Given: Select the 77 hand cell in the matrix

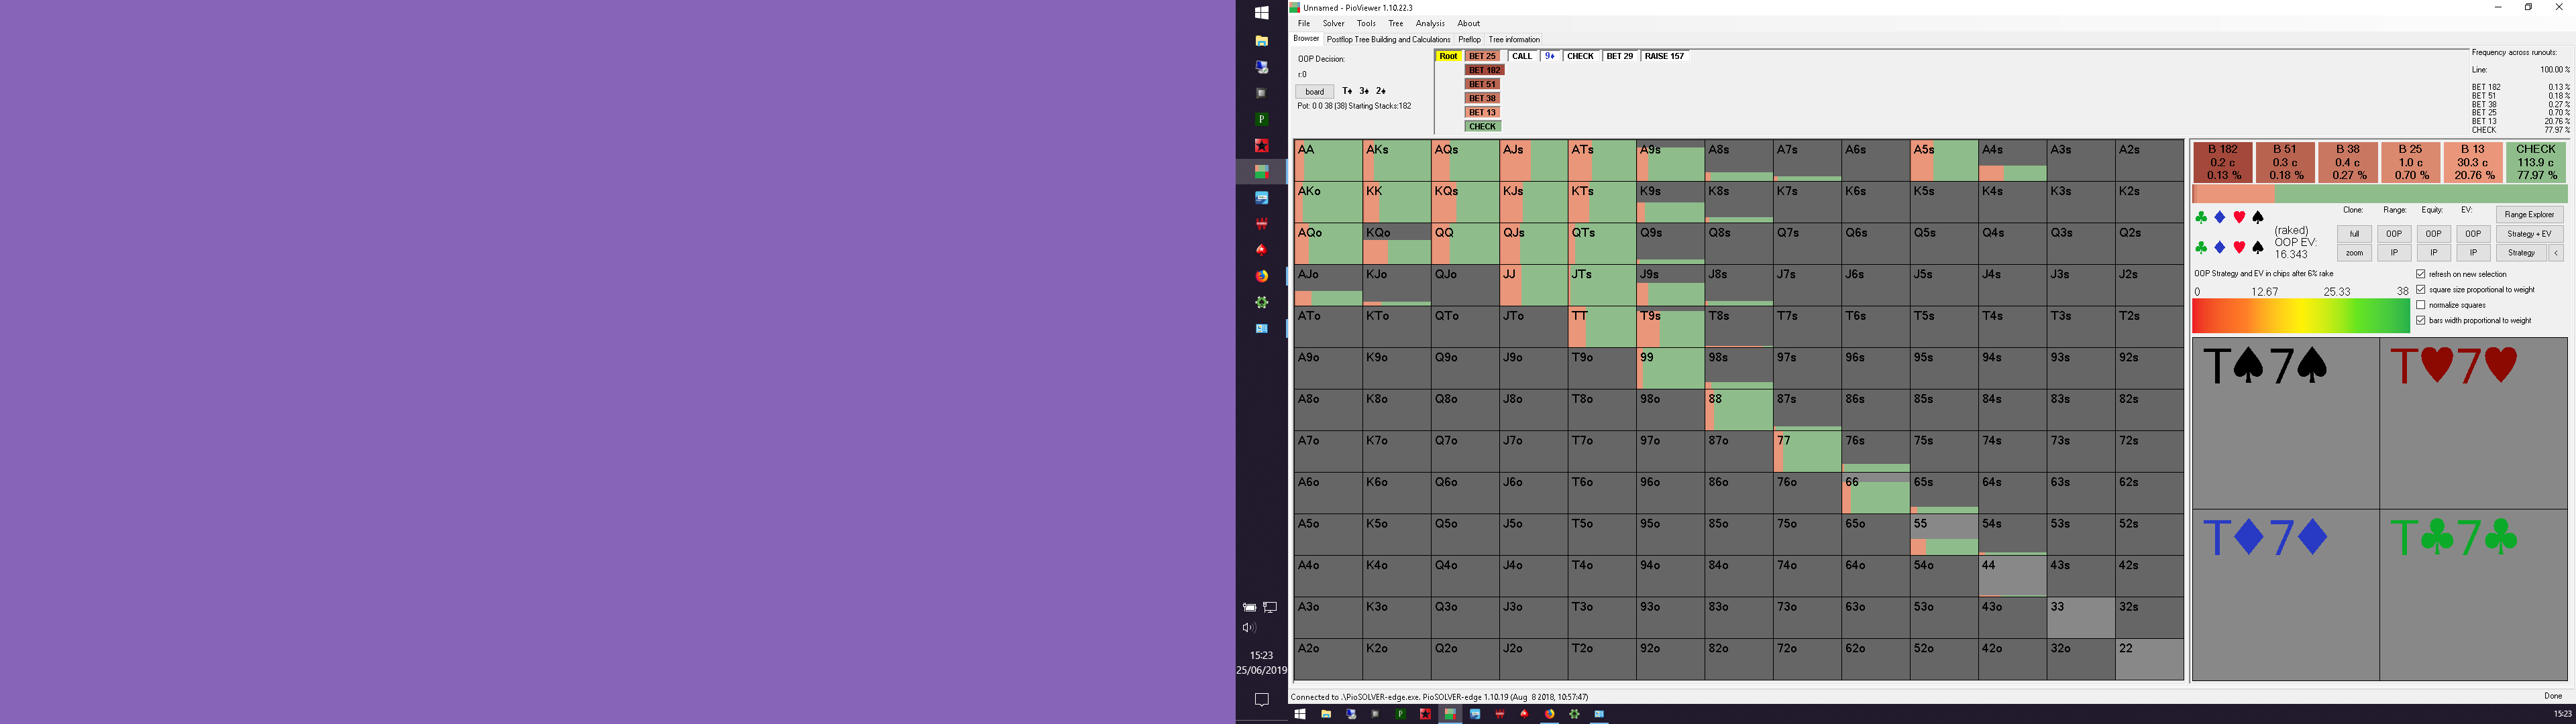Looking at the screenshot, I should 1807,452.
